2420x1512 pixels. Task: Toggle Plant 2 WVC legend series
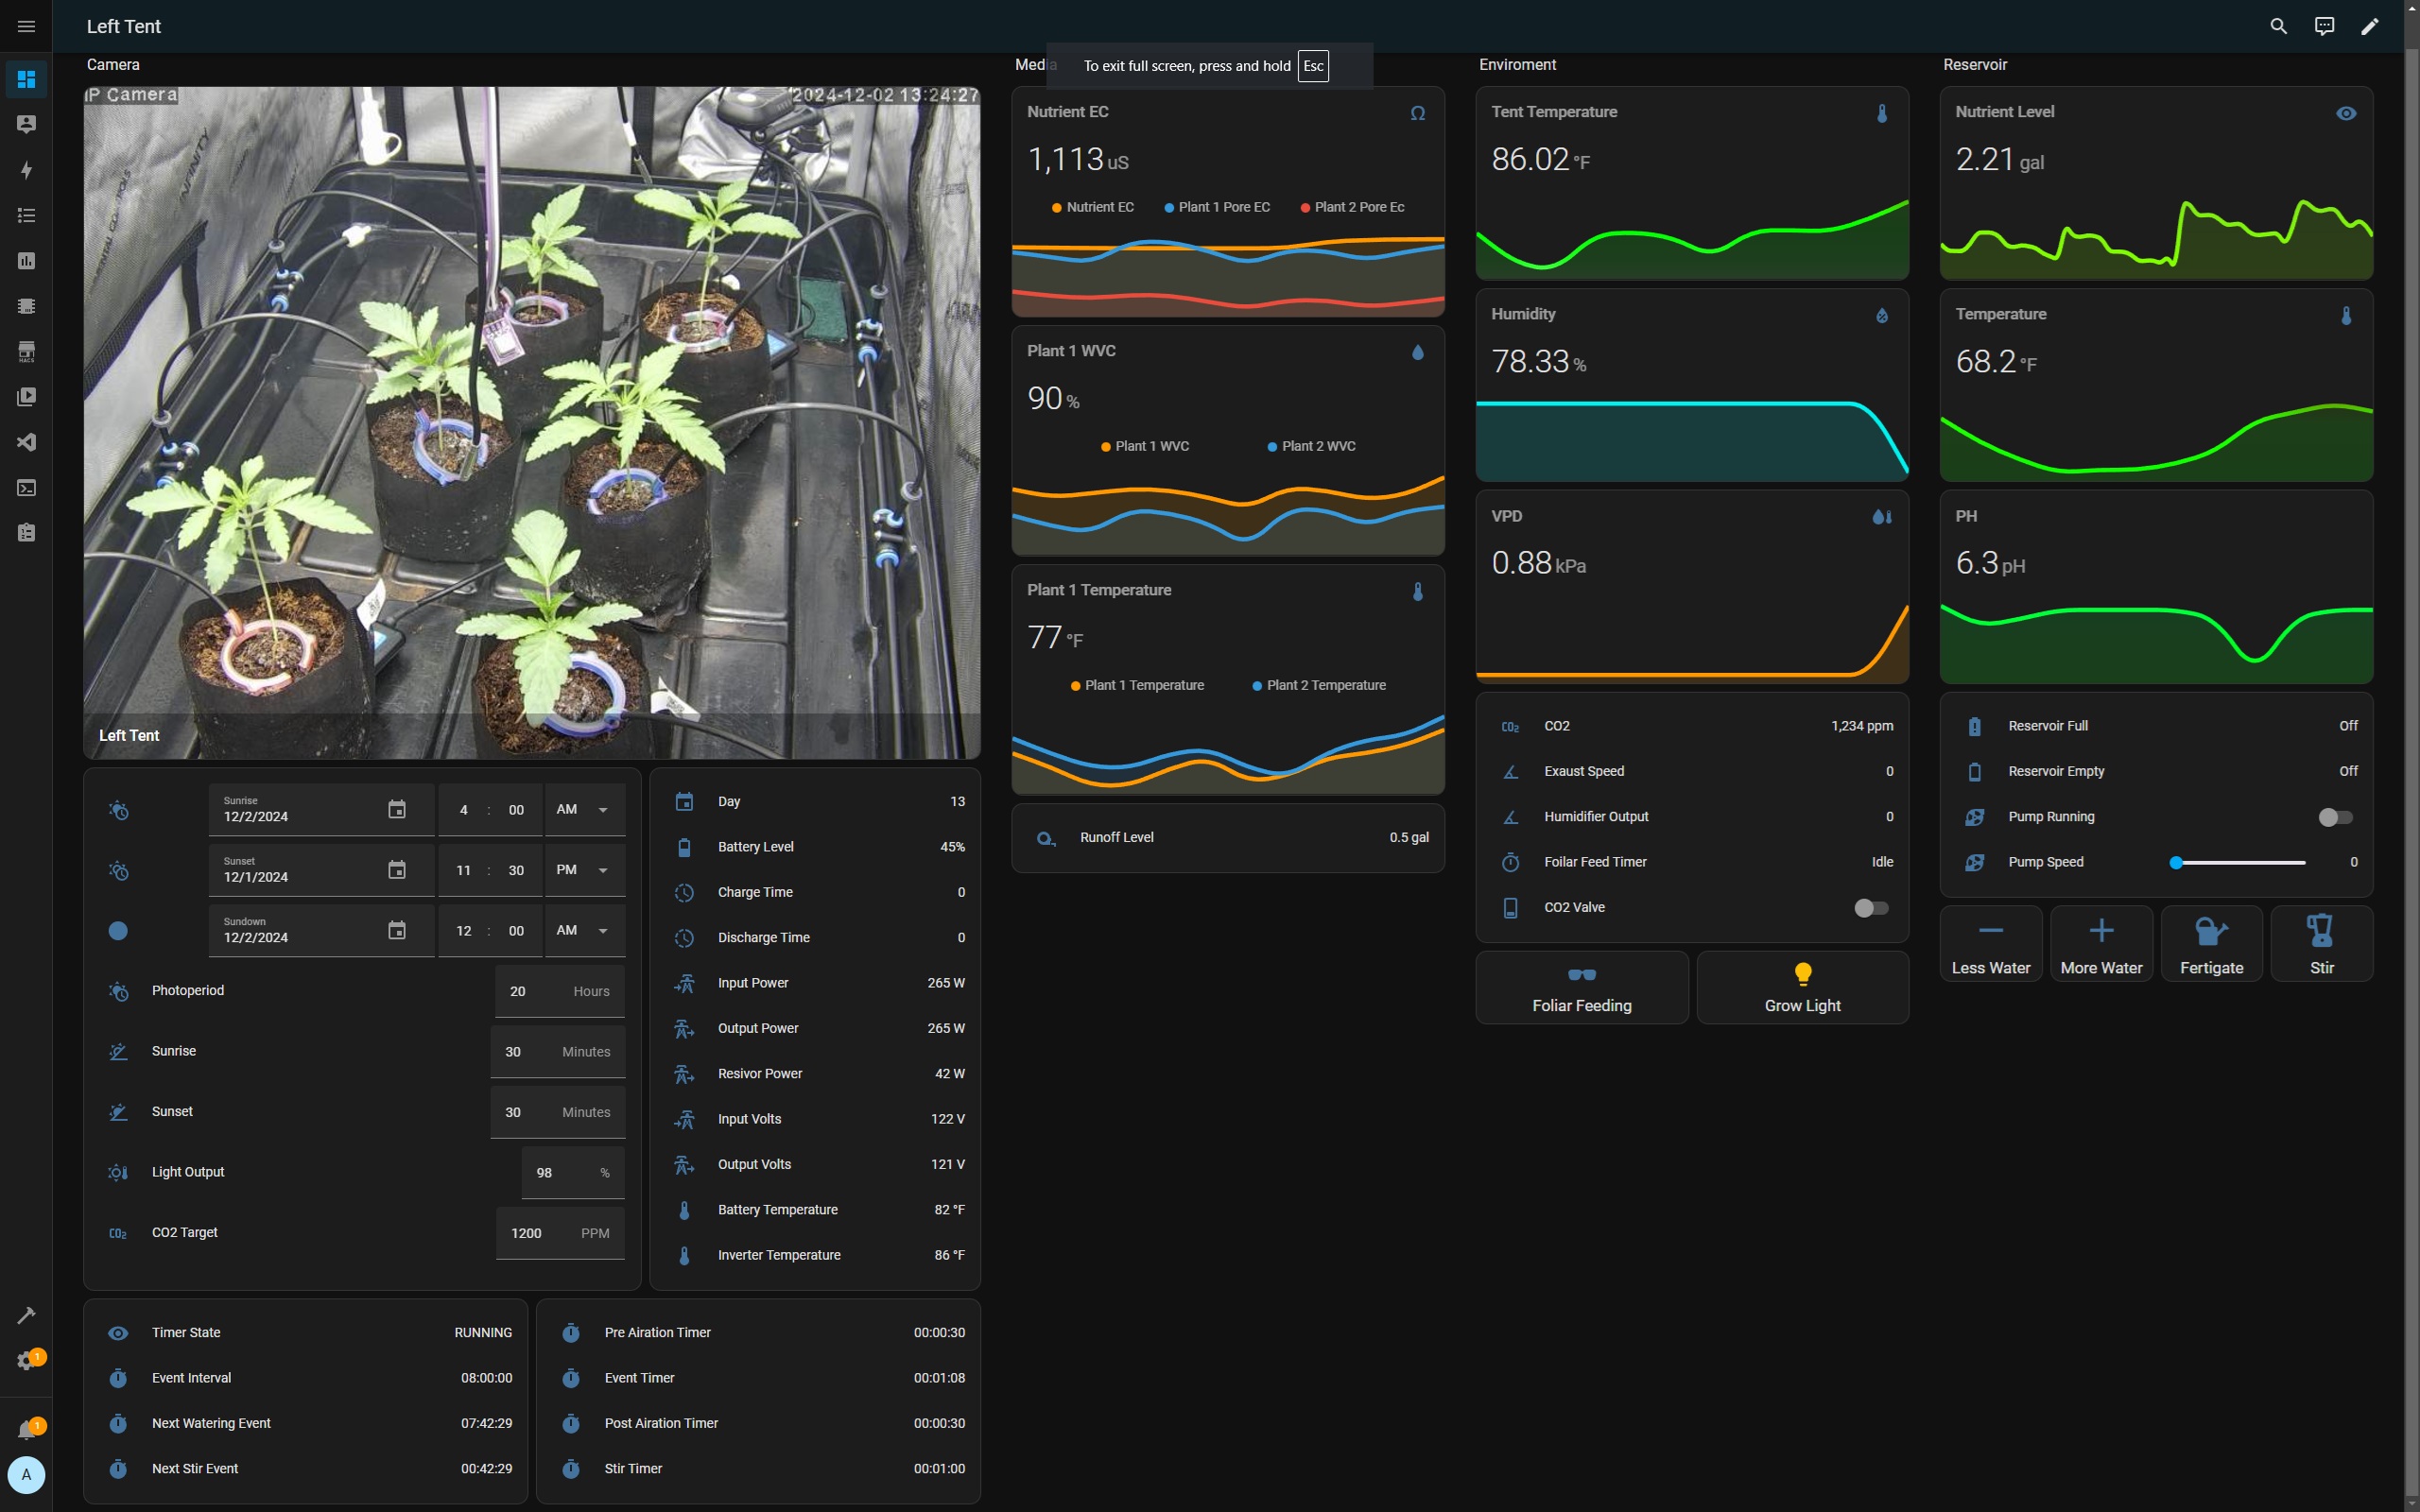(1311, 446)
